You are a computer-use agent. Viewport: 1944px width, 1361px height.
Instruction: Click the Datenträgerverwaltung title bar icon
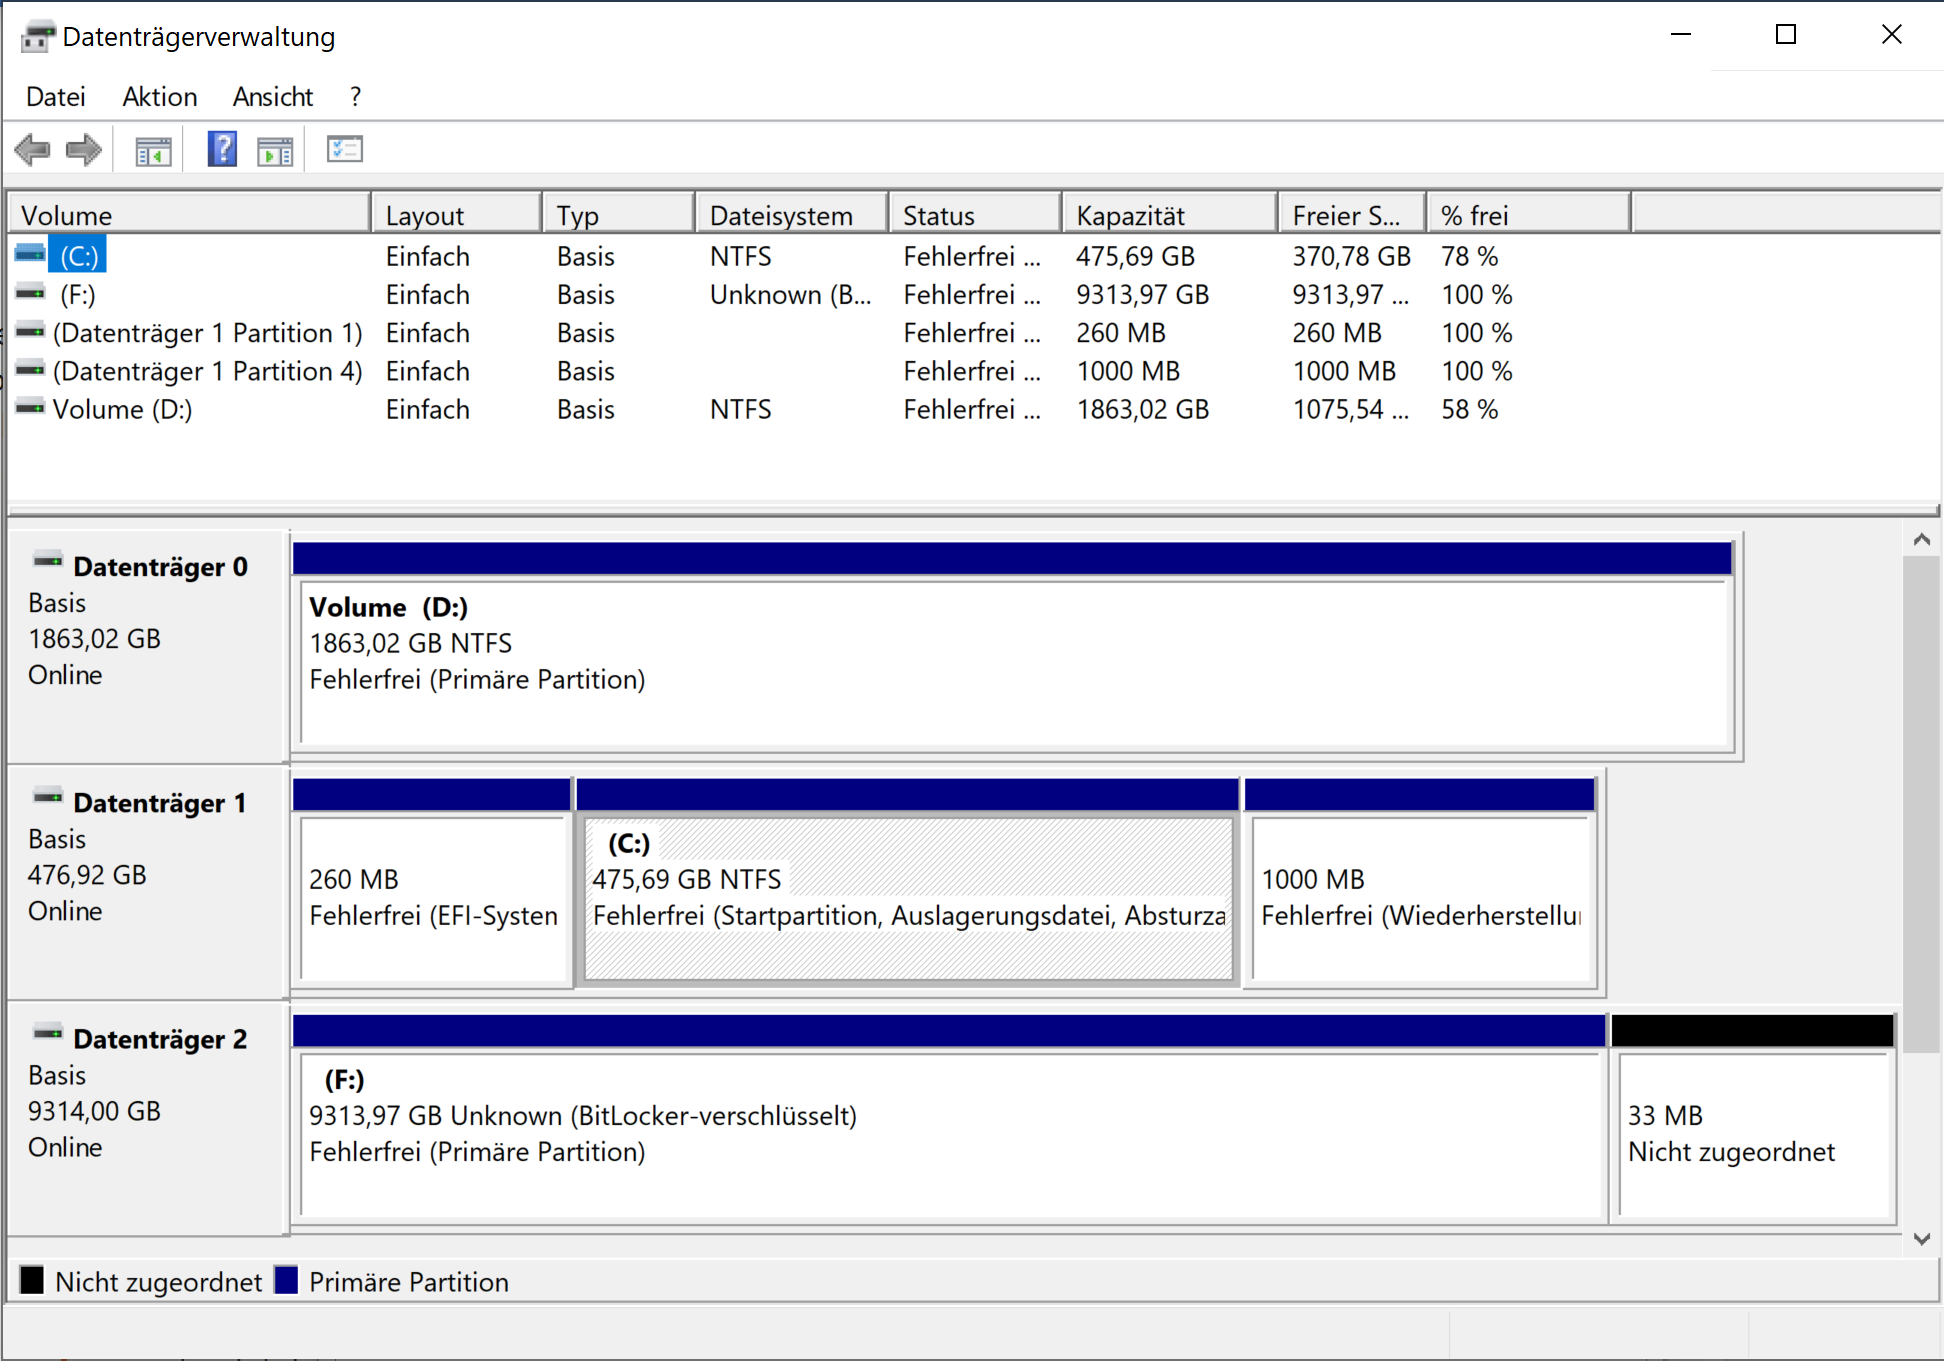coord(37,37)
